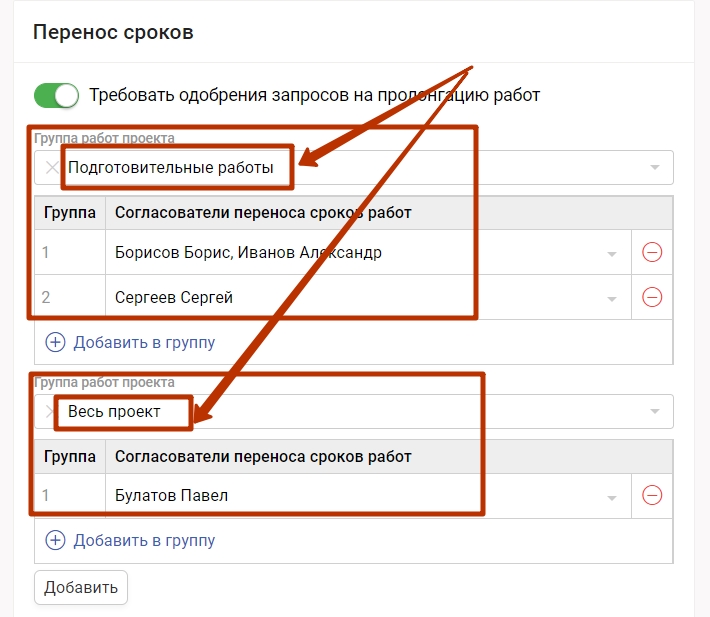Toggle the prolongation approval requirement switch
Viewport: 710px width, 617px height.
tap(56, 95)
